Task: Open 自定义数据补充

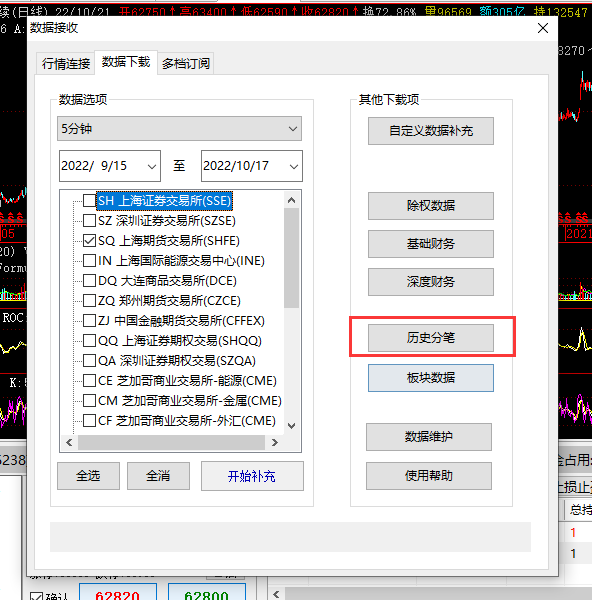Action: pyautogui.click(x=431, y=131)
